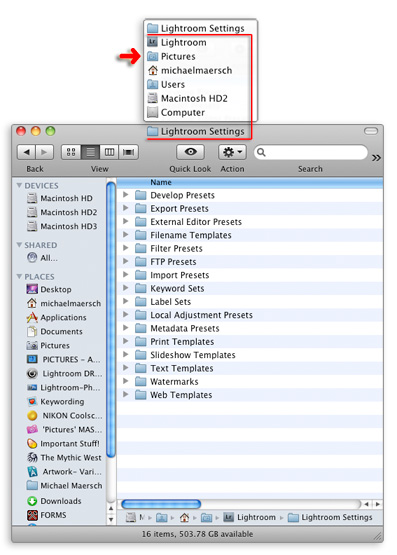
Task: Open Quick Look eye button
Action: (190, 152)
